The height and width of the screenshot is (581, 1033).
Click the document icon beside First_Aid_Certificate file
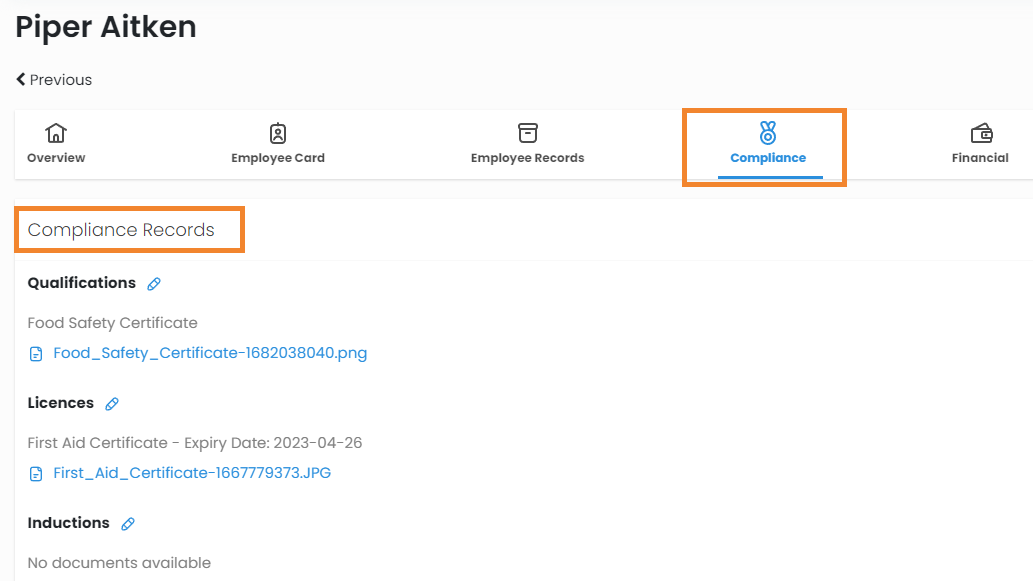[36, 474]
